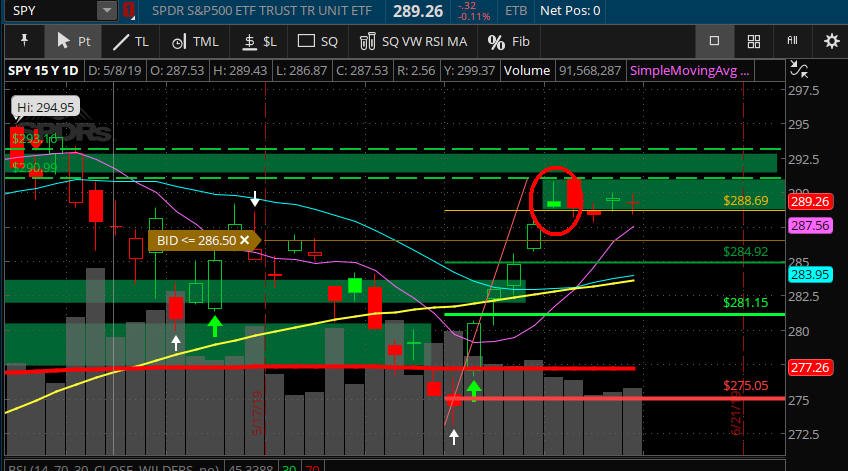
Task: Expand the SPY symbol dropdown
Action: click(x=108, y=10)
